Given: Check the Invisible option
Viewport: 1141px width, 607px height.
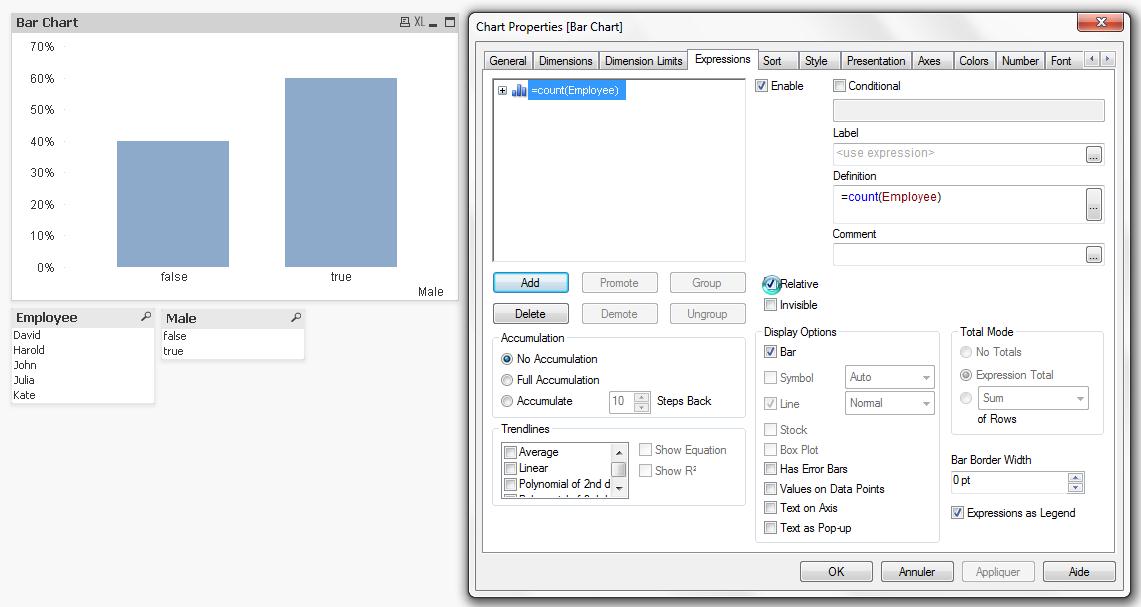Looking at the screenshot, I should [771, 305].
